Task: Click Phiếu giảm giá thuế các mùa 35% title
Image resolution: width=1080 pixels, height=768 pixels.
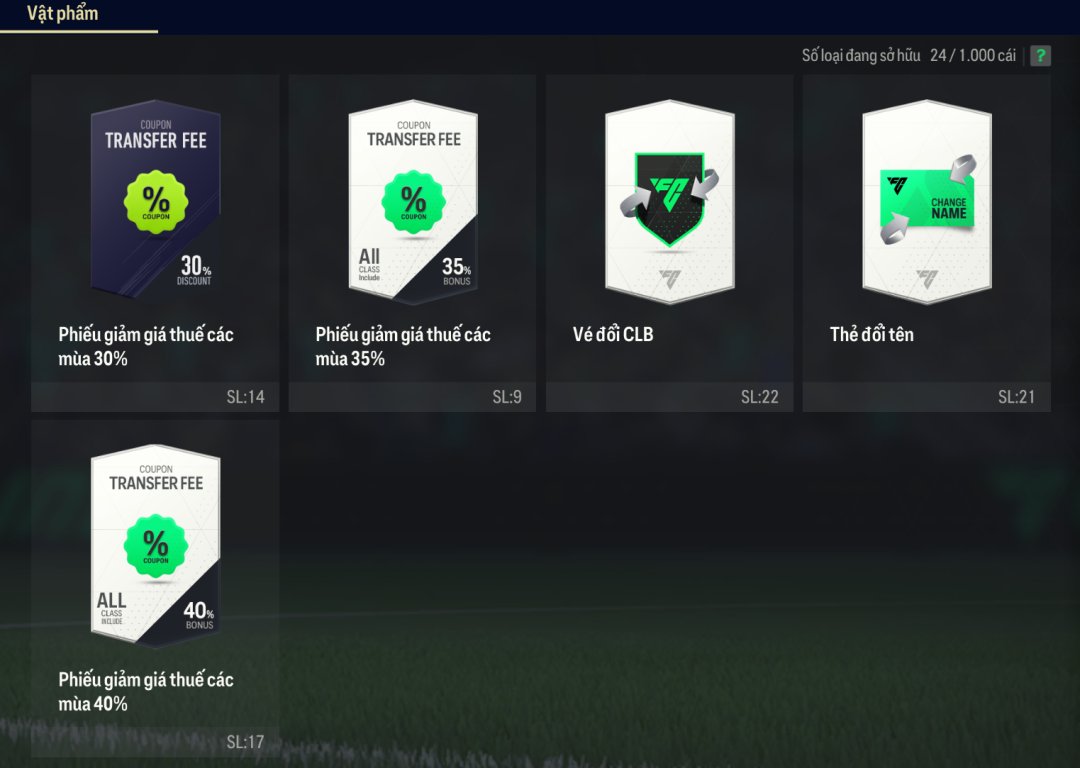Action: point(403,346)
